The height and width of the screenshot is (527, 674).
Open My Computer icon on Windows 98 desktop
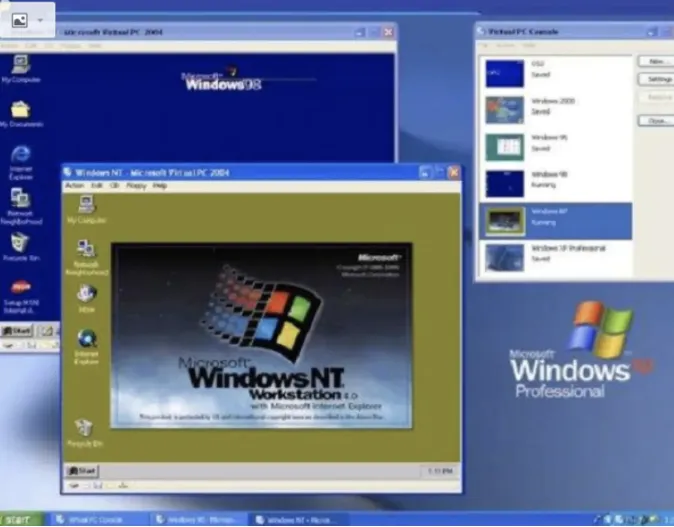[x=21, y=68]
